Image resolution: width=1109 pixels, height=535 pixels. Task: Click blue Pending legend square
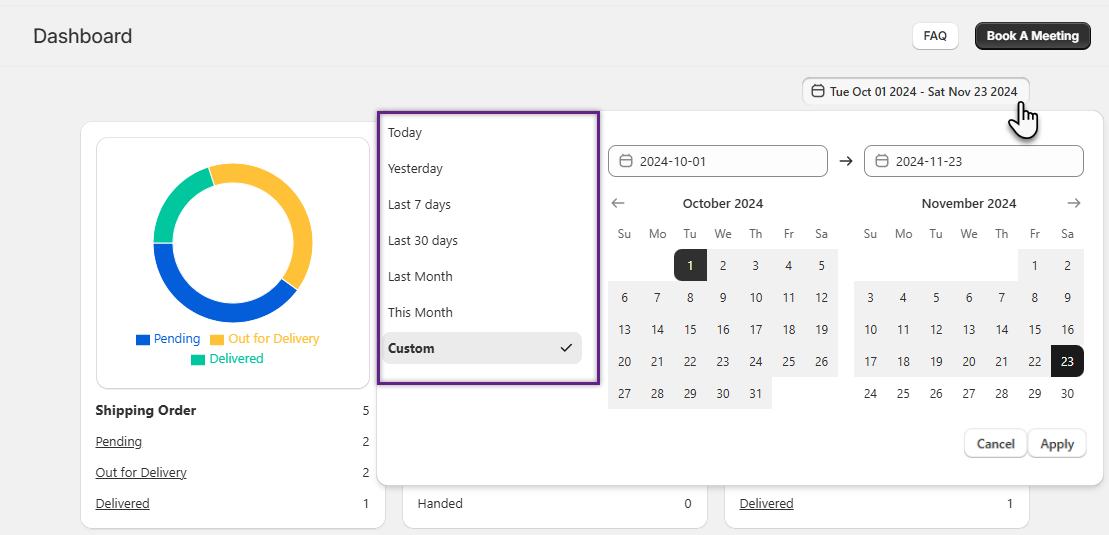(x=143, y=339)
